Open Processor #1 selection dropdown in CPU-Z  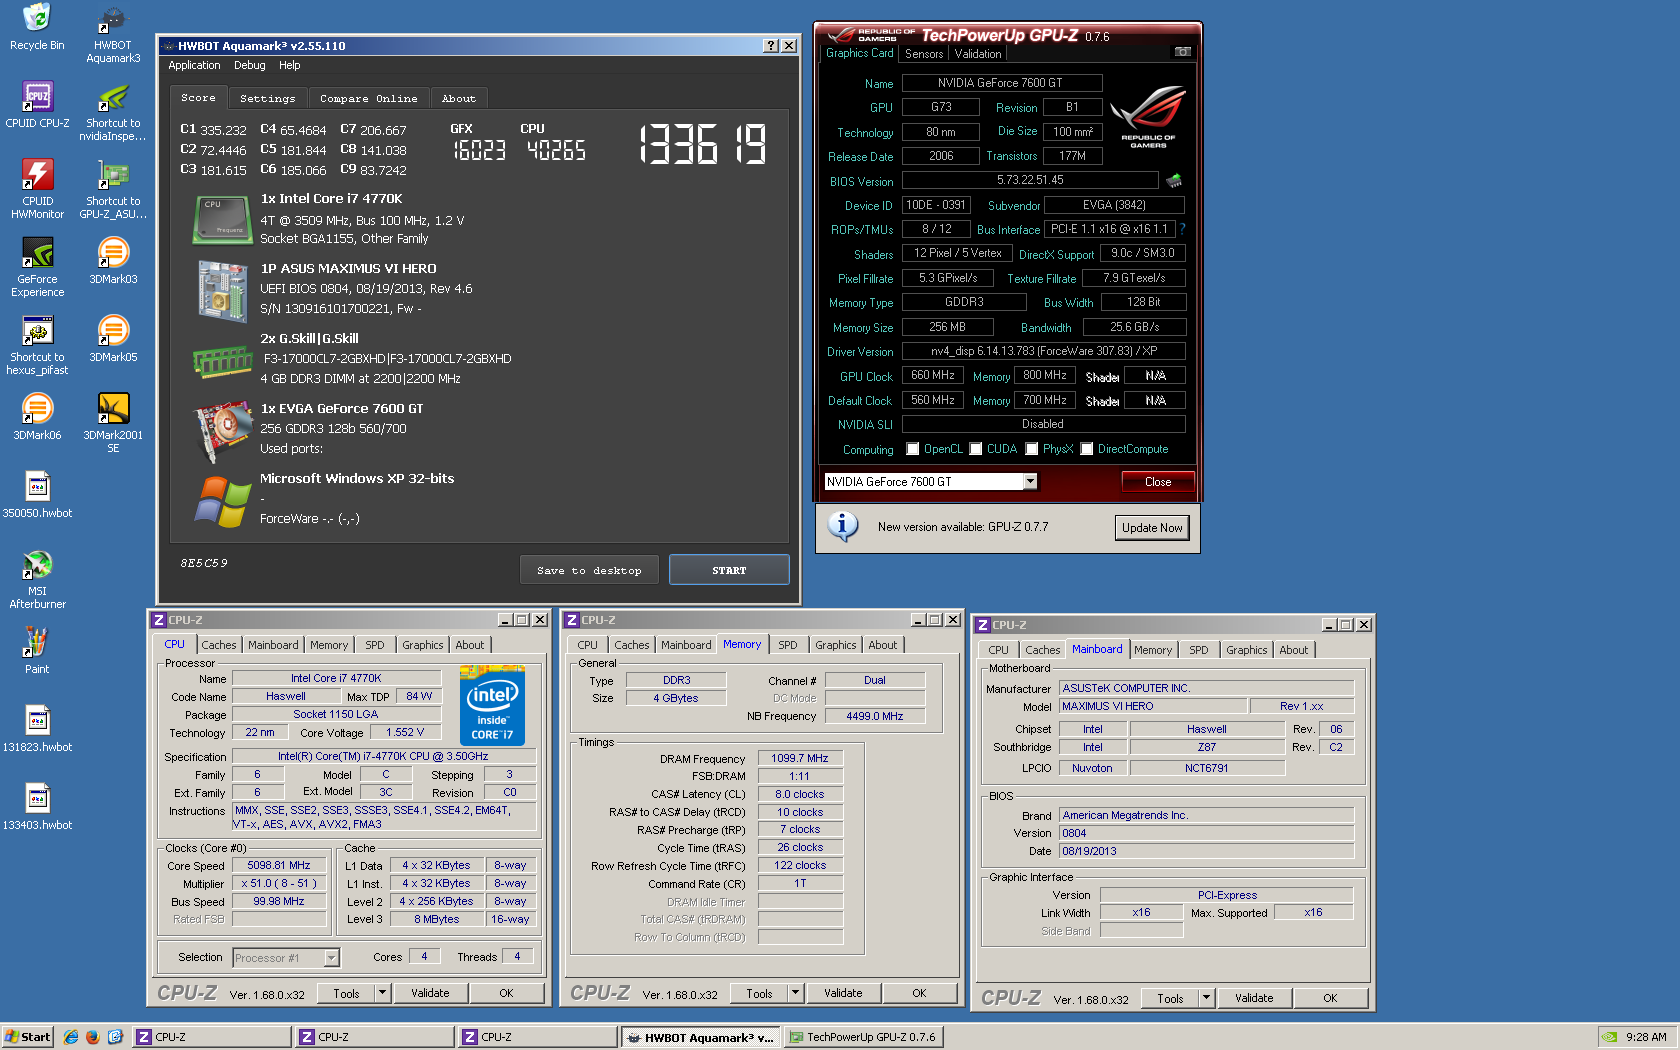click(x=331, y=958)
